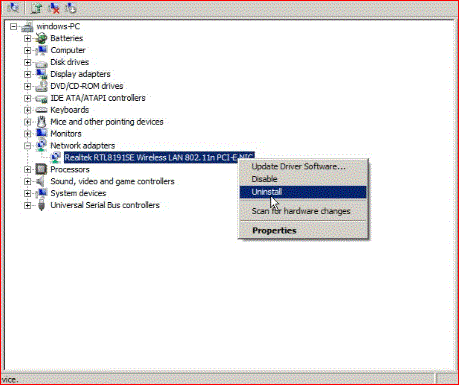Click the Disable device toolbar icon

pos(71,8)
